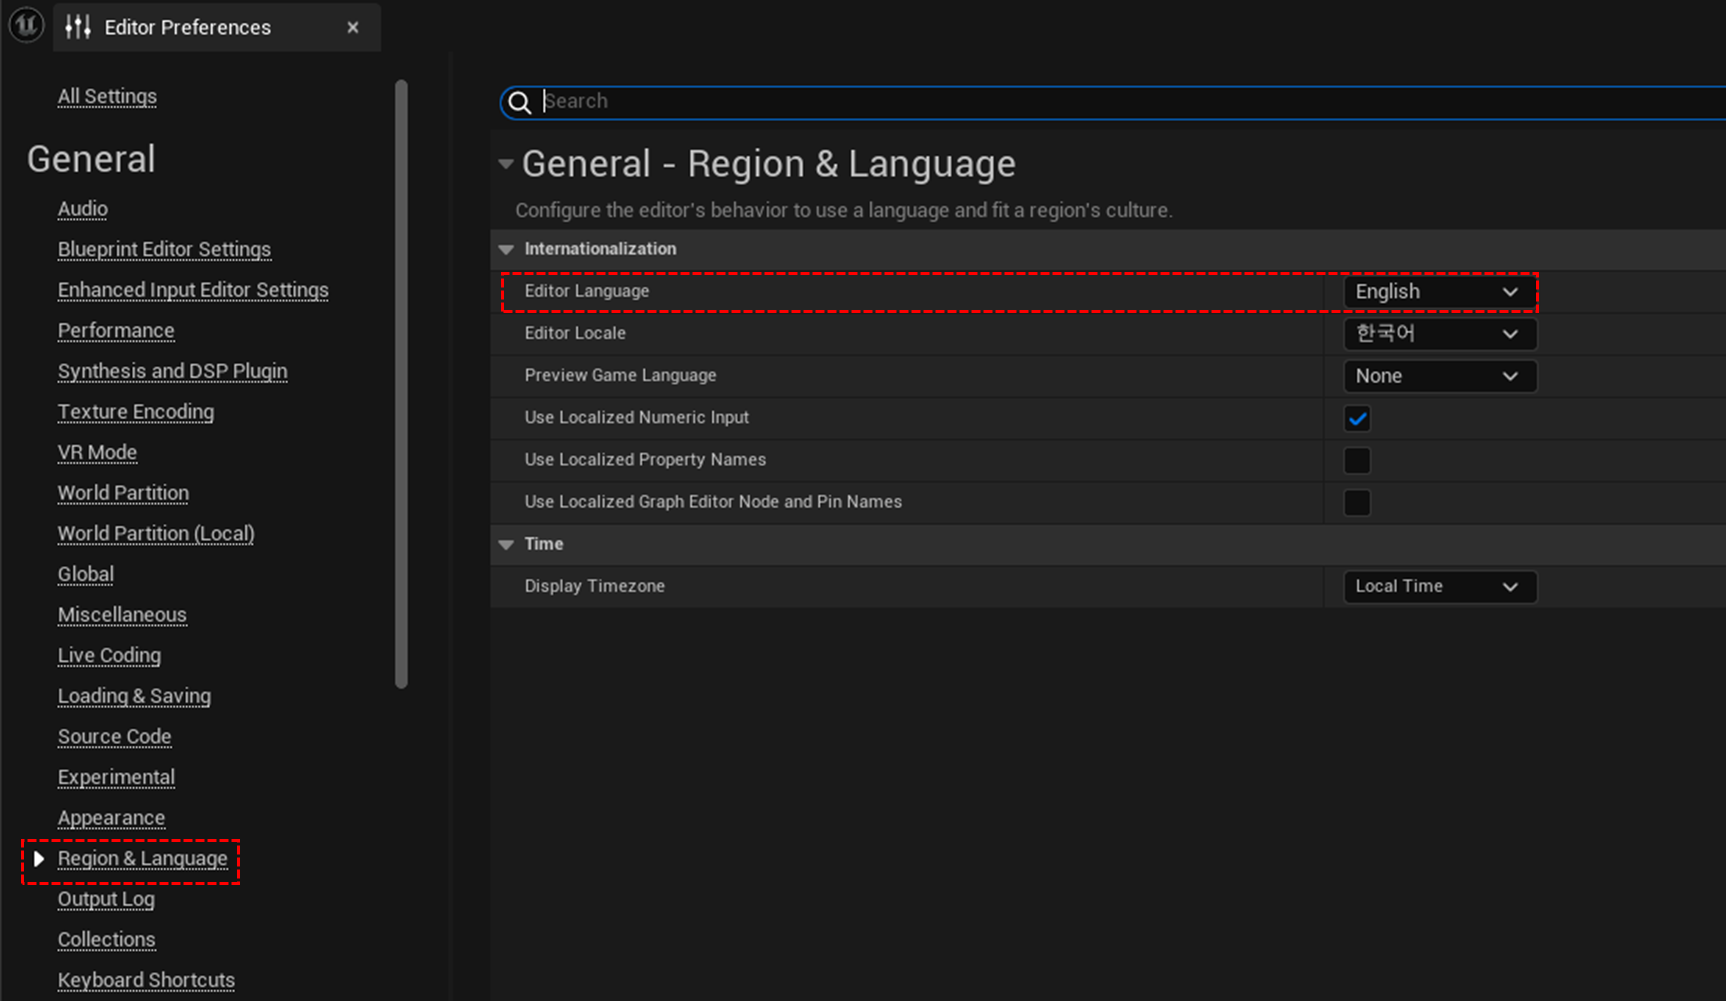Select Region & Language in sidebar
Image resolution: width=1726 pixels, height=1001 pixels.
tap(142, 859)
